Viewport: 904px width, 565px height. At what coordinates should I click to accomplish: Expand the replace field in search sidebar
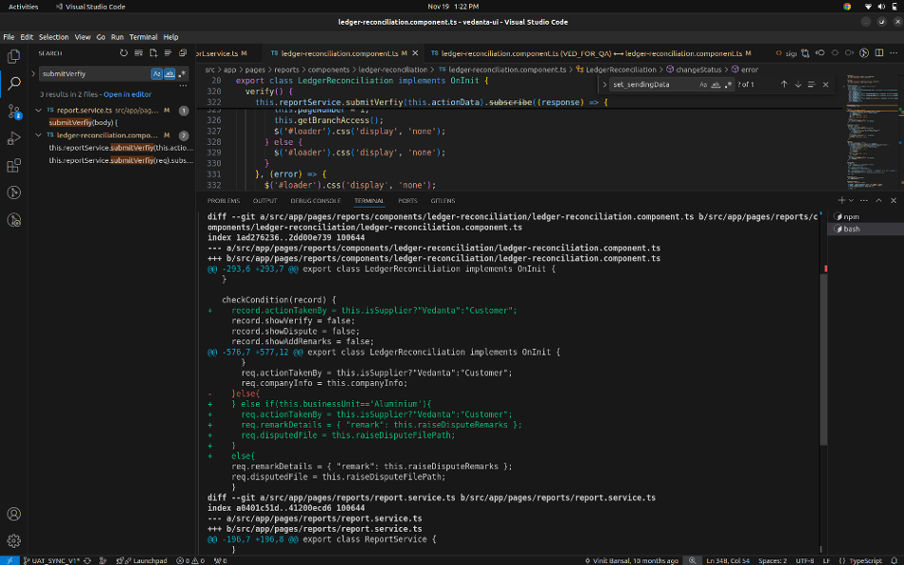[33, 74]
